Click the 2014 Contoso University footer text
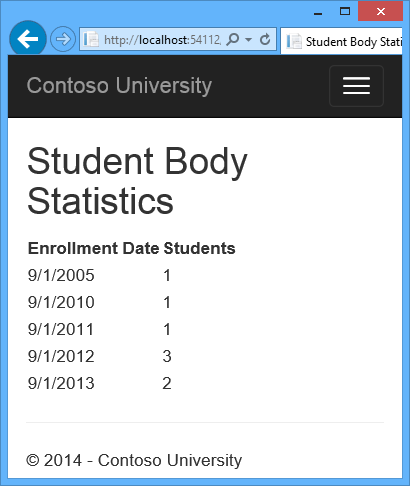The height and width of the screenshot is (486, 410). pos(134,460)
